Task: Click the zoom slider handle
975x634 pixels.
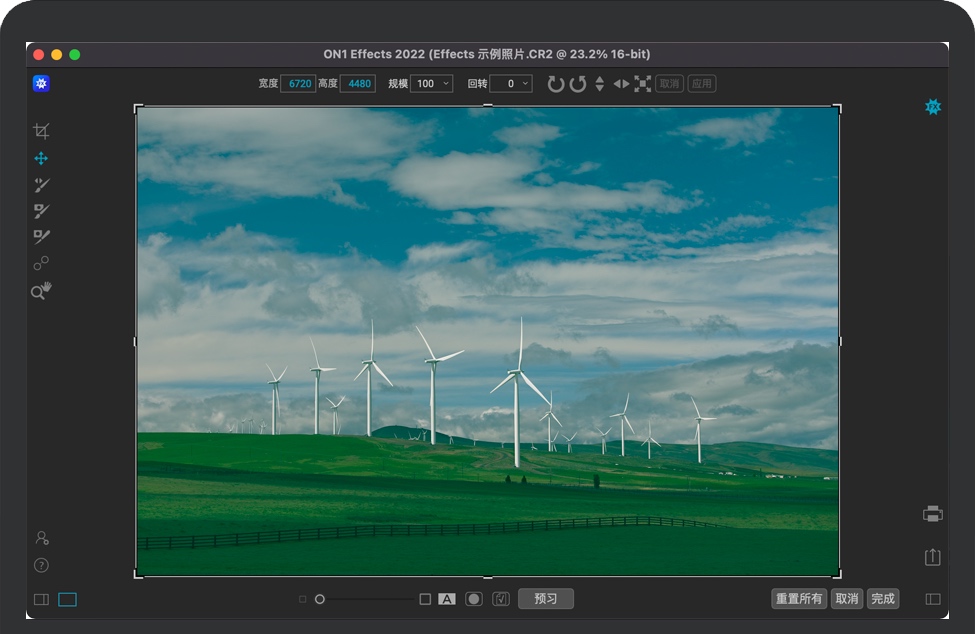Action: [320, 599]
